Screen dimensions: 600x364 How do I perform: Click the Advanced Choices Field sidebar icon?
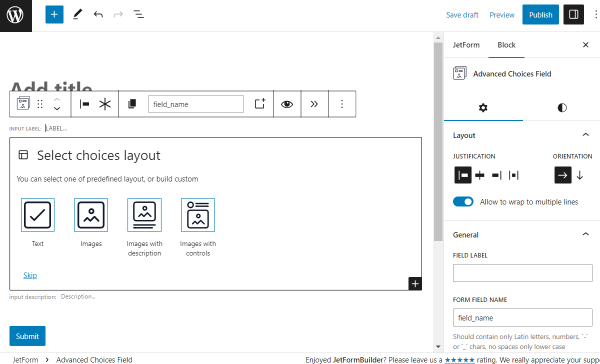pos(460,73)
